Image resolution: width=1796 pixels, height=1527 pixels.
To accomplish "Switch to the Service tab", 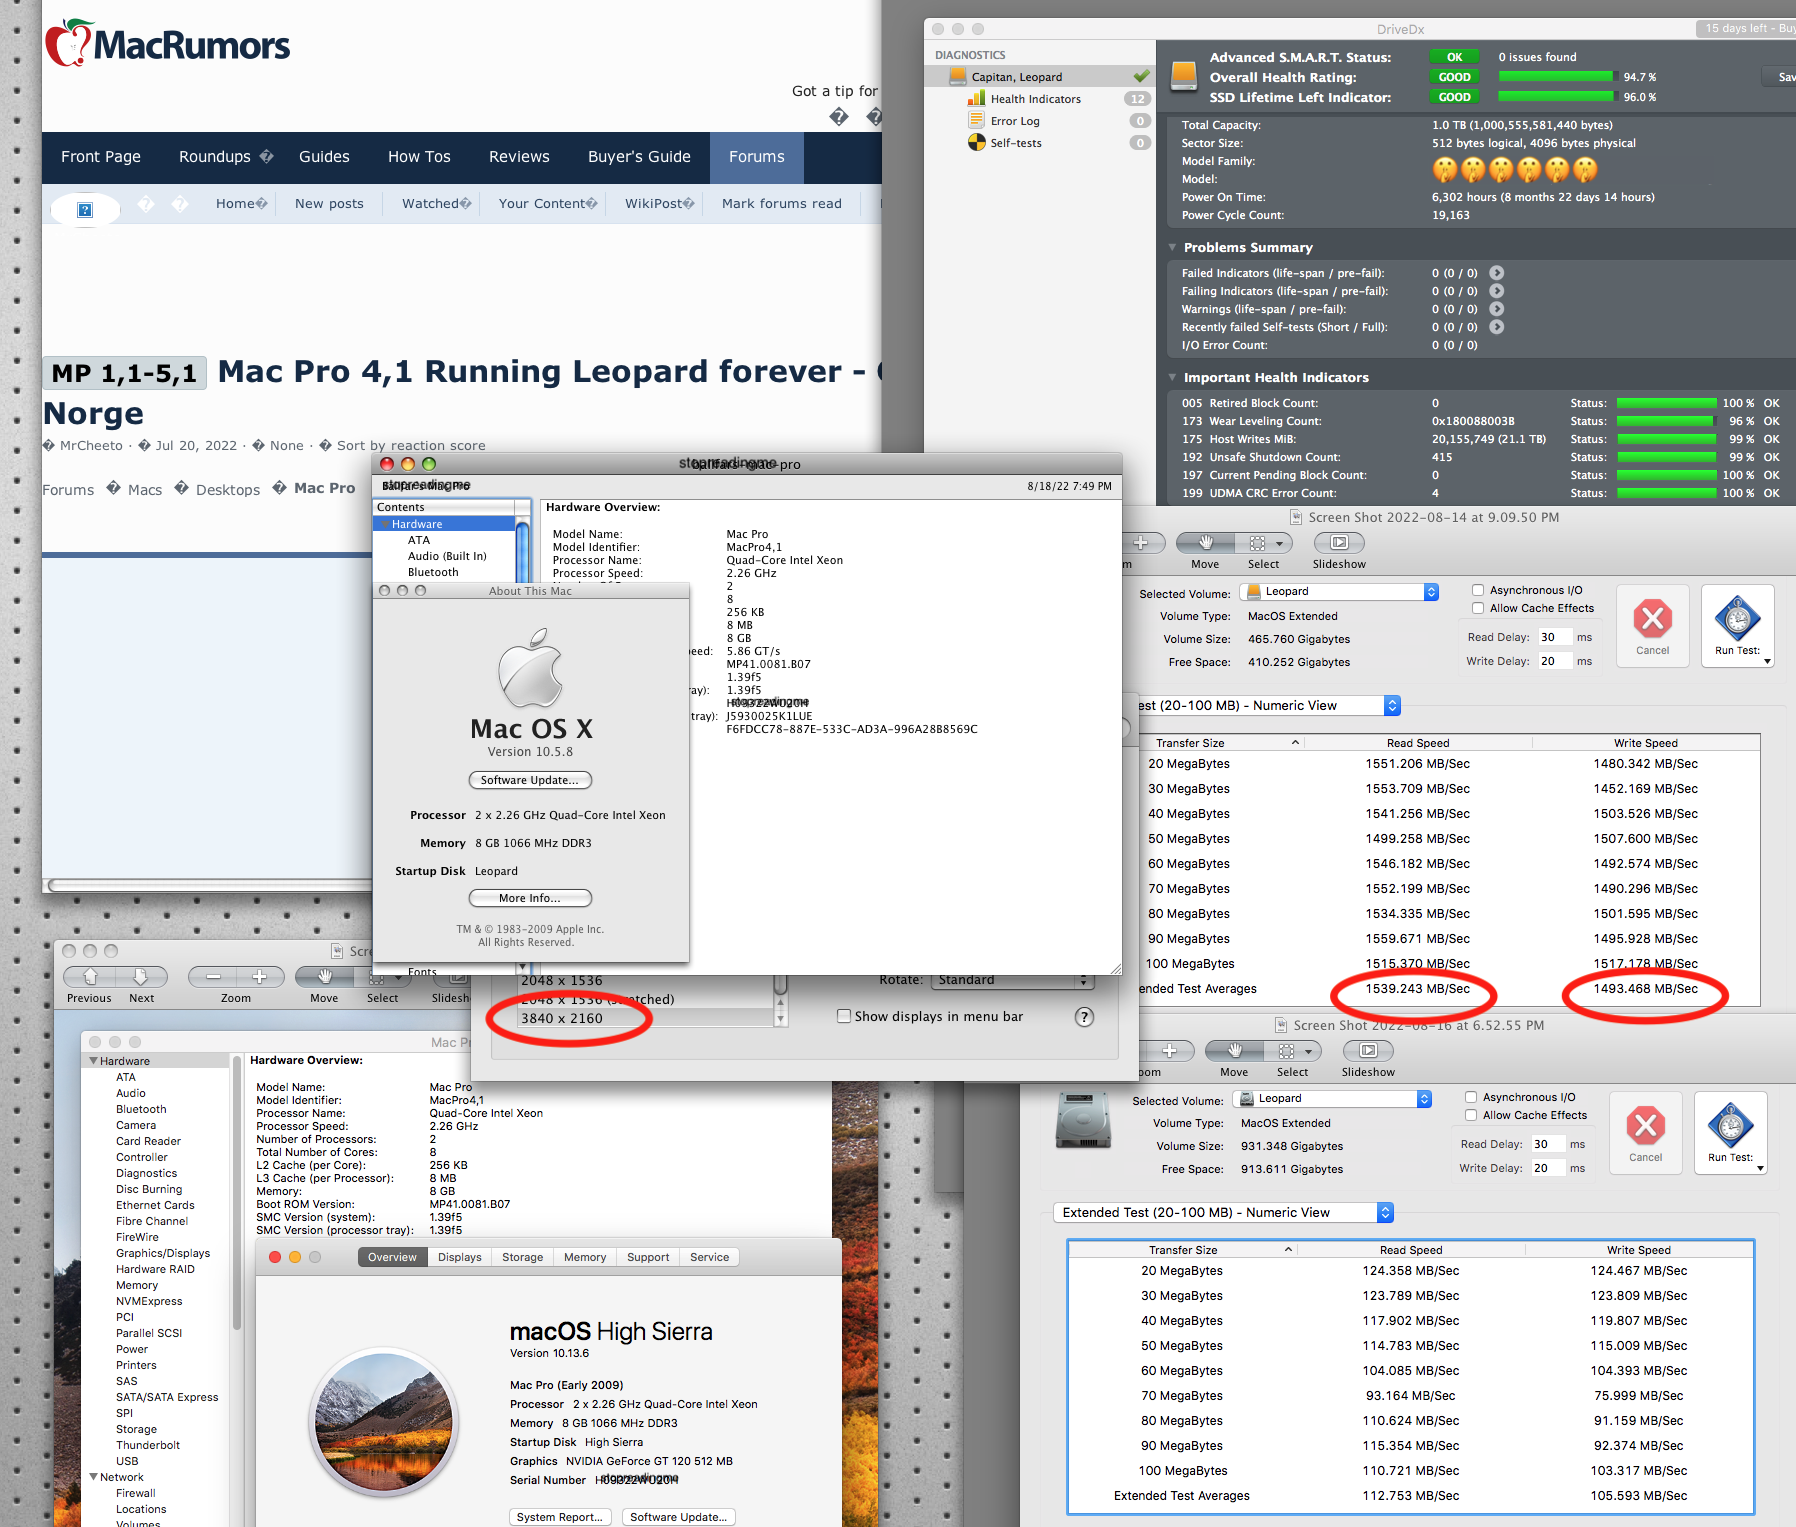I will point(710,1258).
